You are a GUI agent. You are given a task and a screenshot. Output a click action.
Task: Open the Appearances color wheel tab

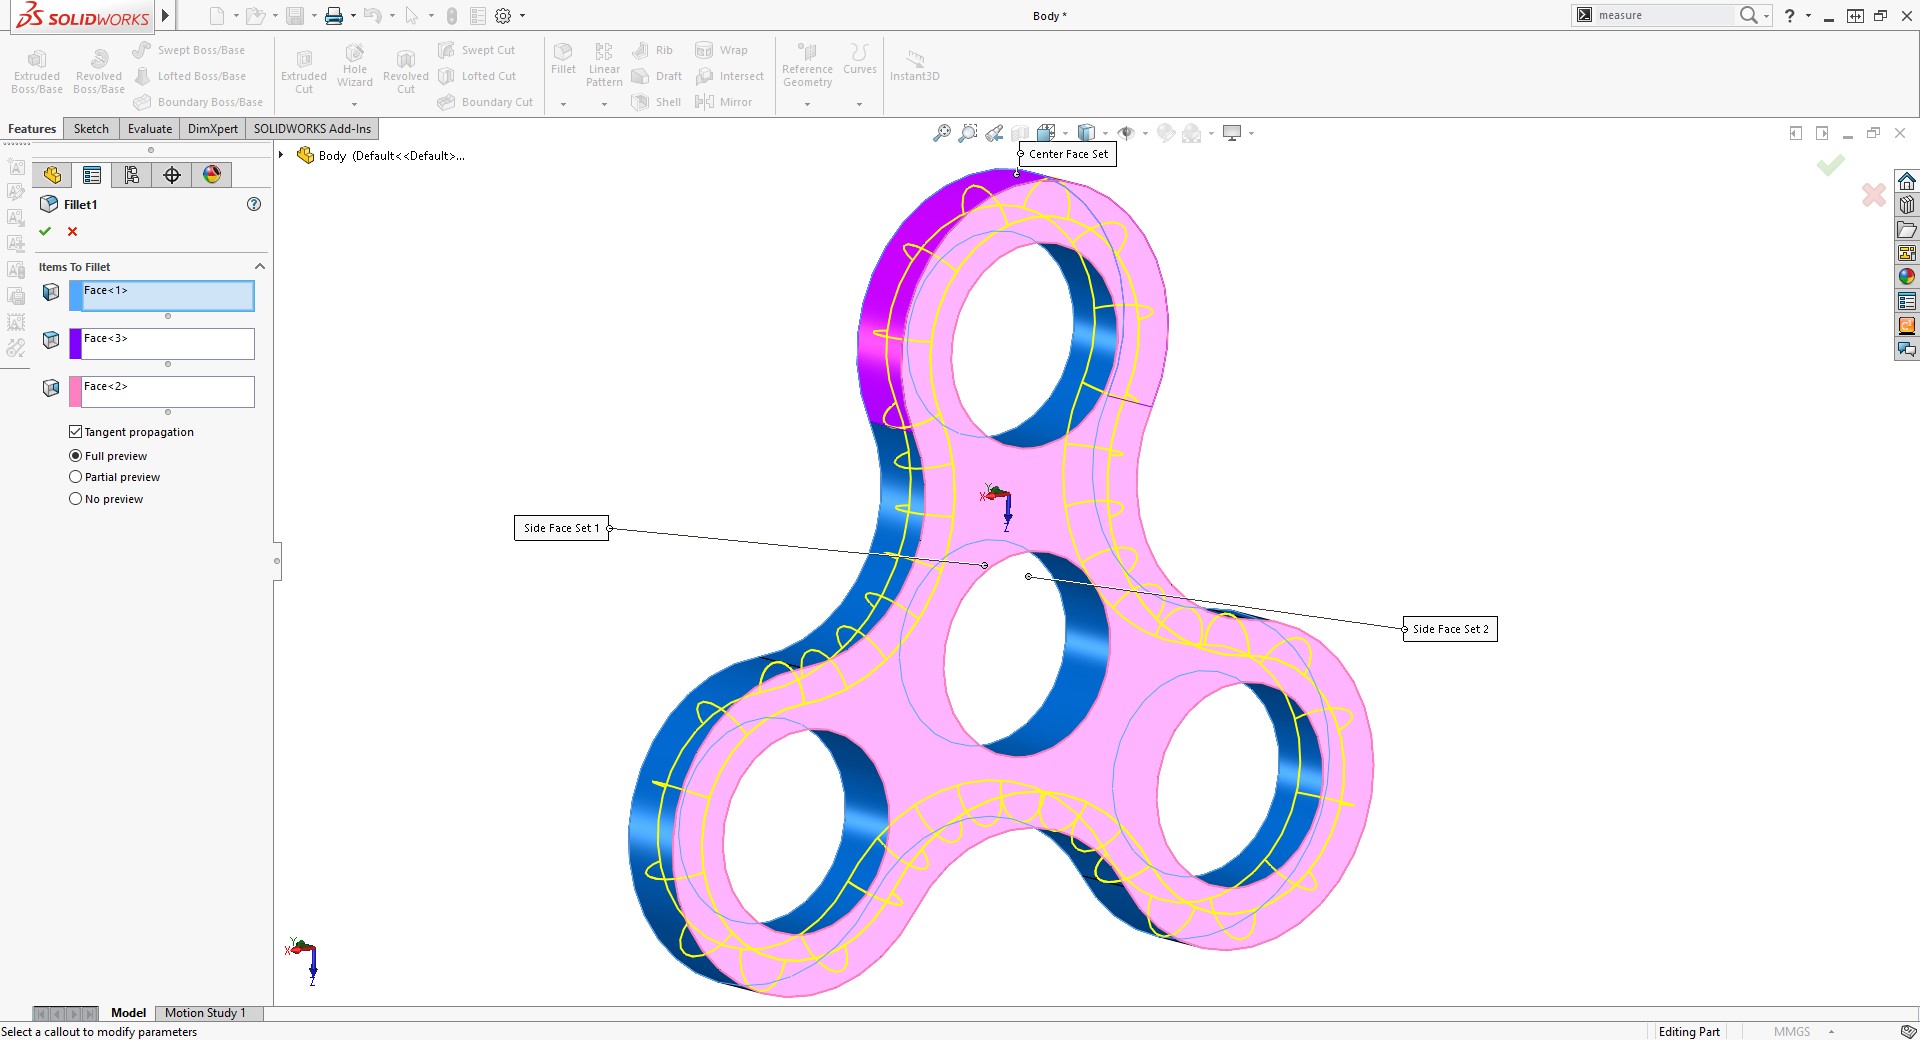(x=211, y=174)
